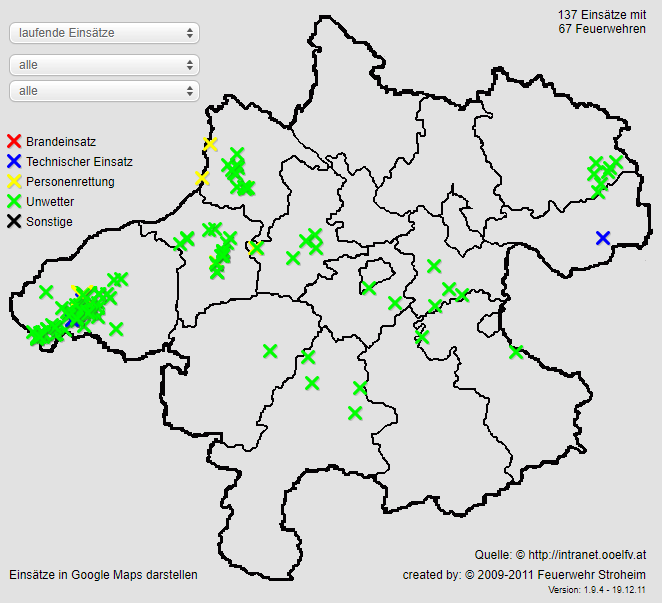The height and width of the screenshot is (603, 662).
Task: Select the upper yellow Personenrettung map marker
Action: pyautogui.click(x=210, y=145)
